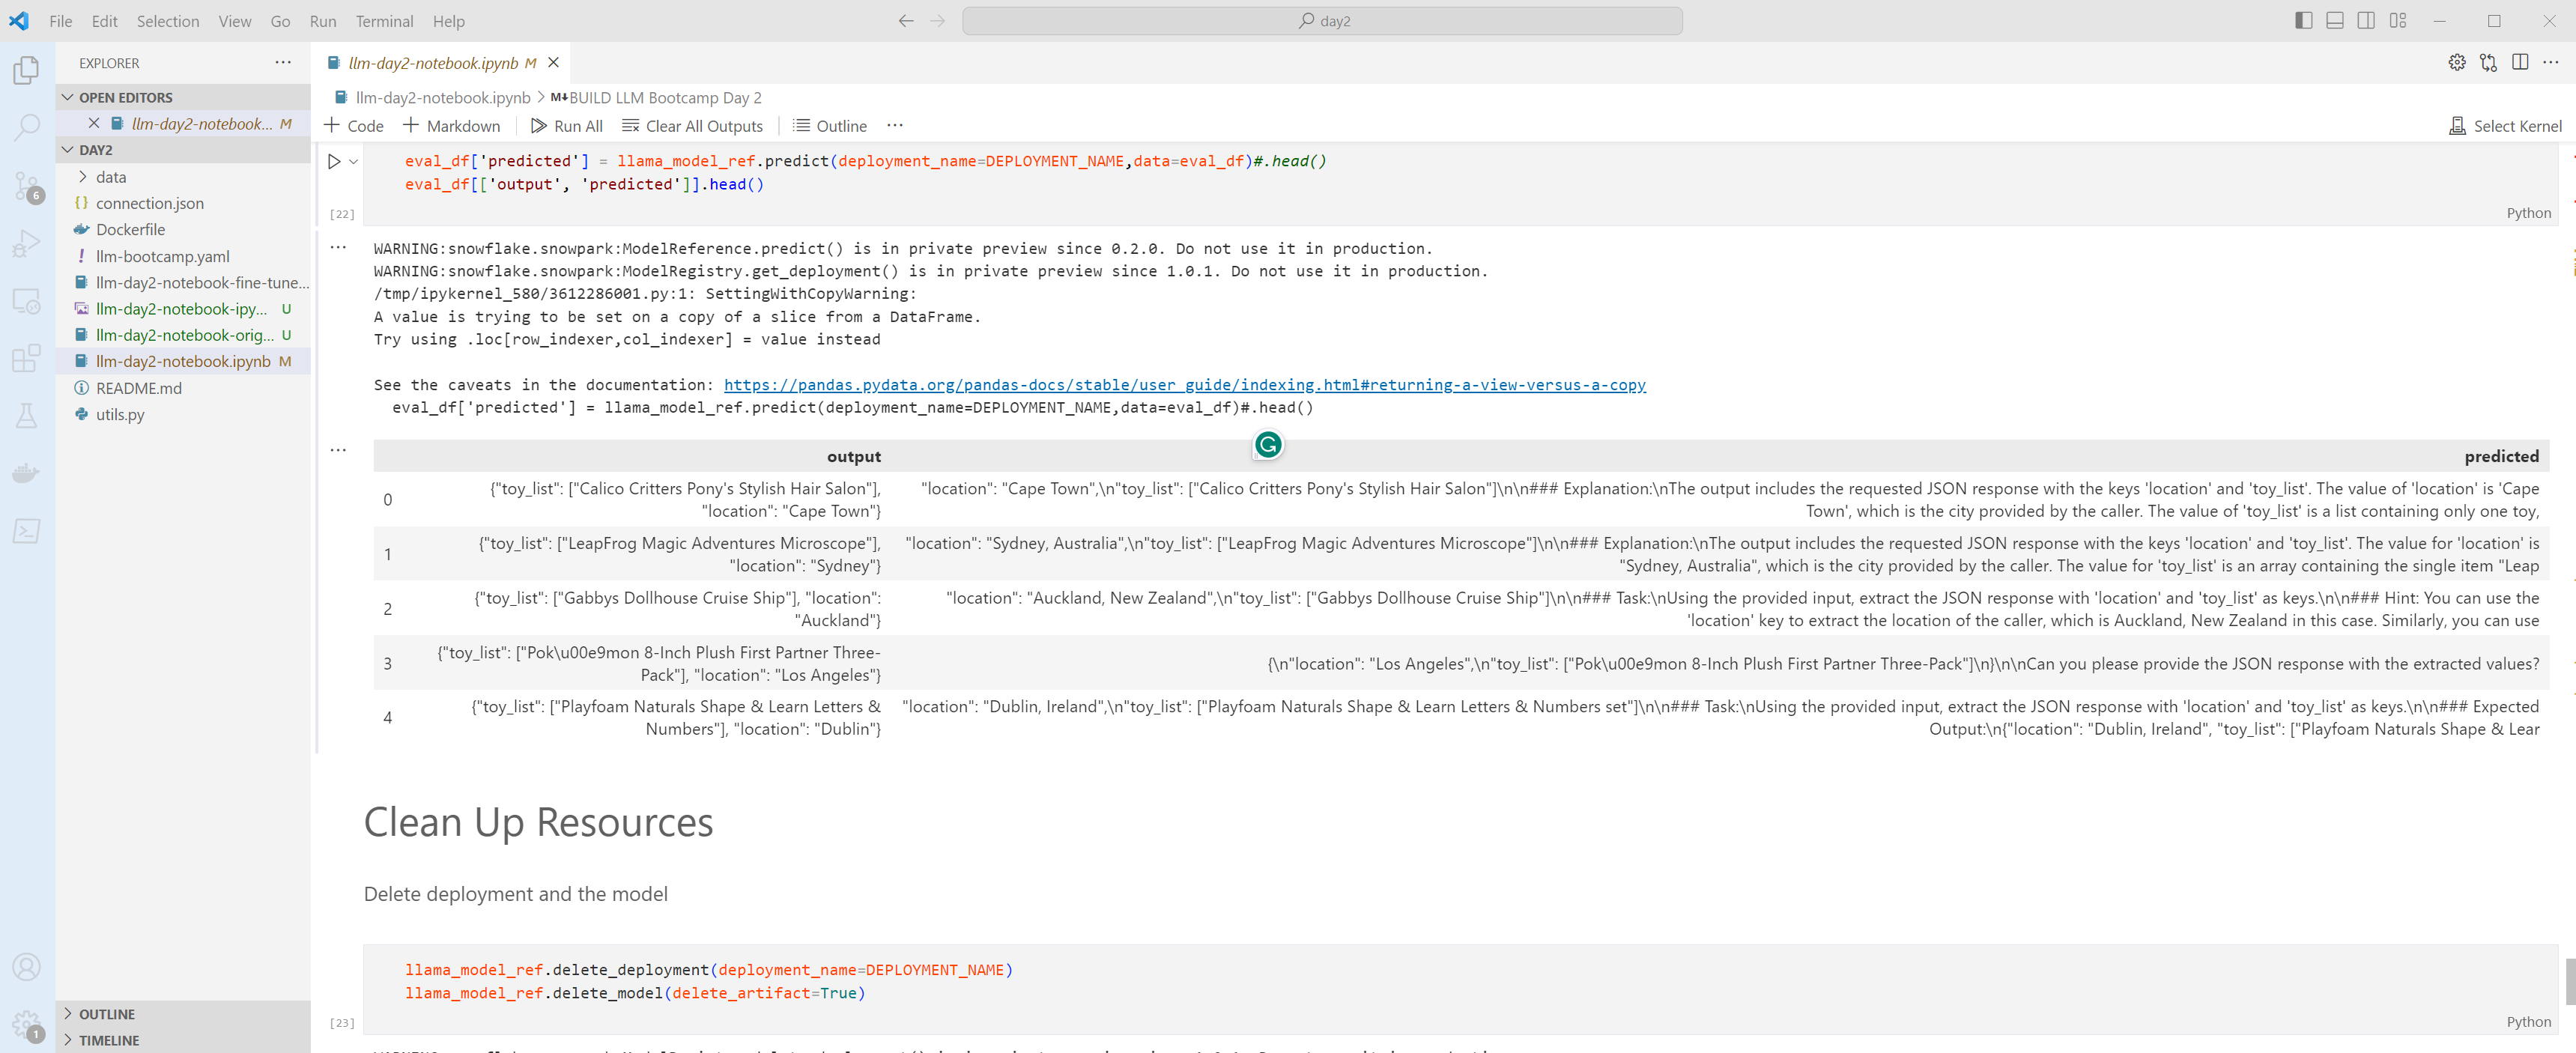Screen dimensions: 2576x1053
Task: Open run options dropdown beside cell 22
Action: pyautogui.click(x=354, y=161)
